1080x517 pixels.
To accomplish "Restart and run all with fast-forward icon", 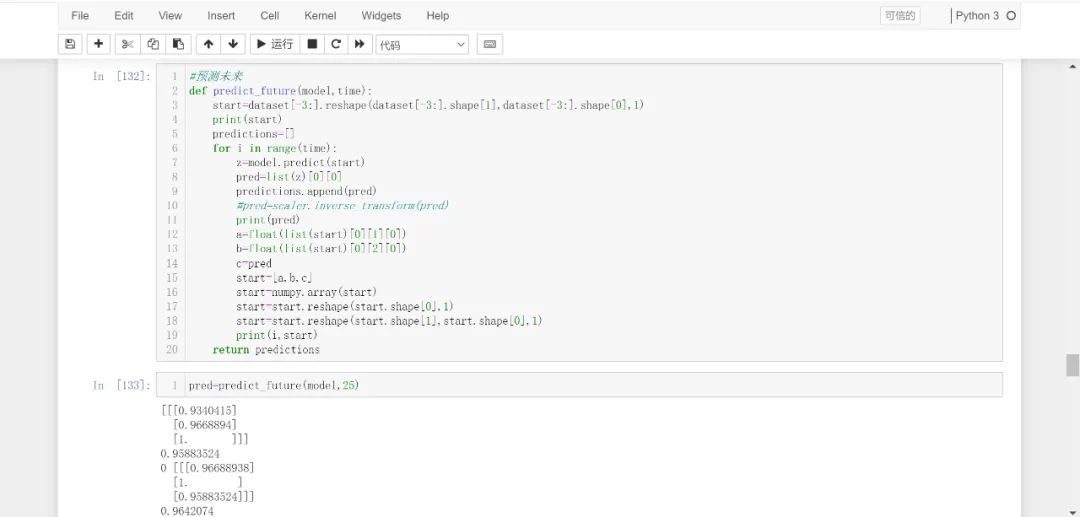I will [360, 44].
